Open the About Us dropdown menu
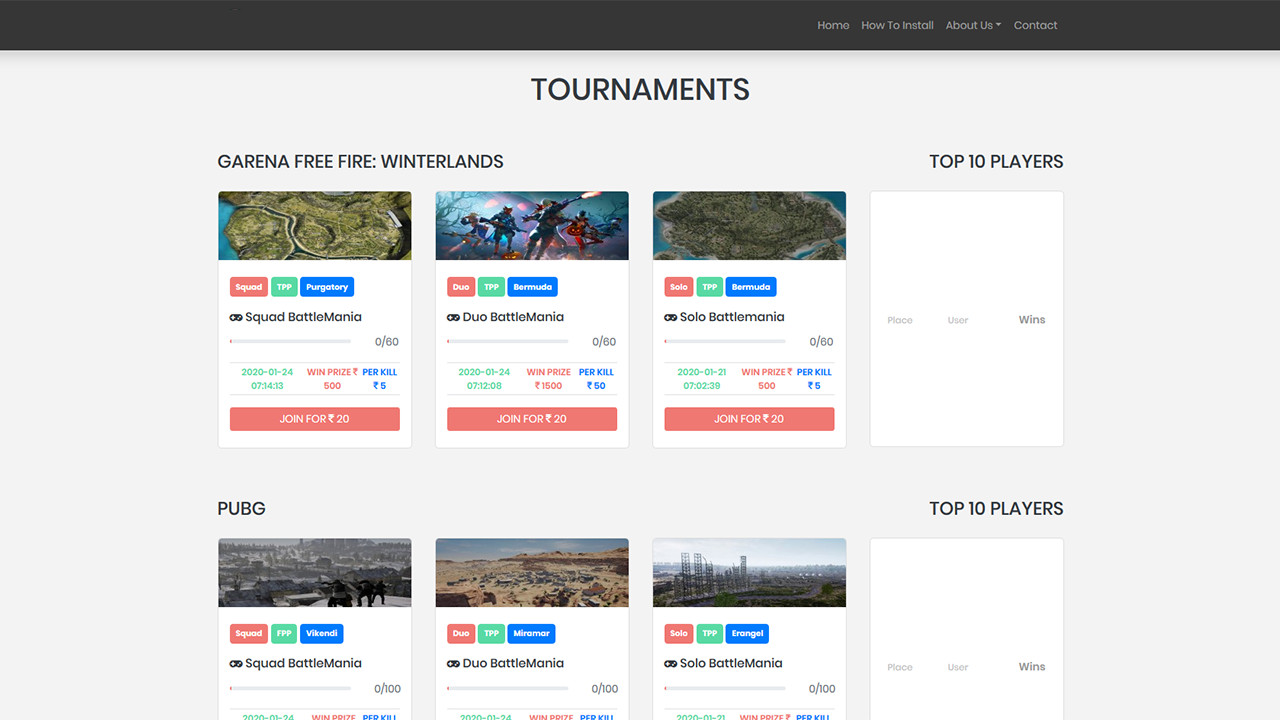This screenshot has width=1280, height=720. tap(973, 25)
